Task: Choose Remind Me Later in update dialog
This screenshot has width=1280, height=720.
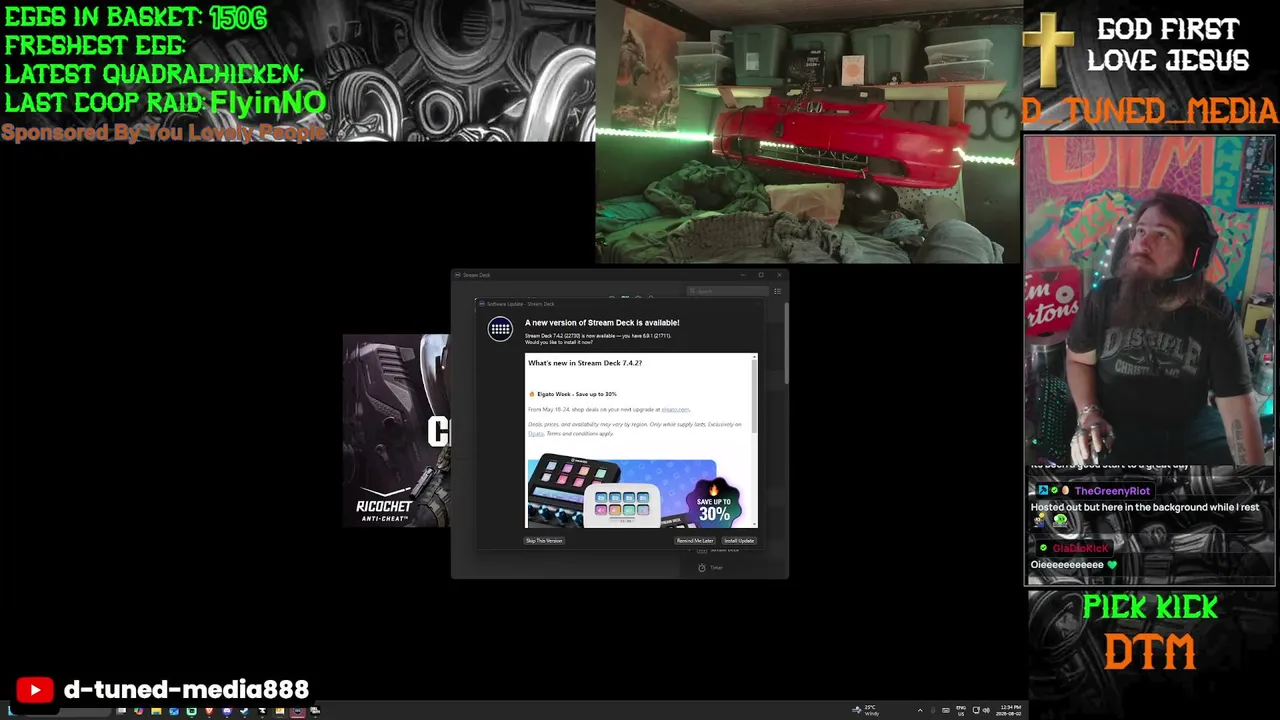Action: tap(695, 541)
